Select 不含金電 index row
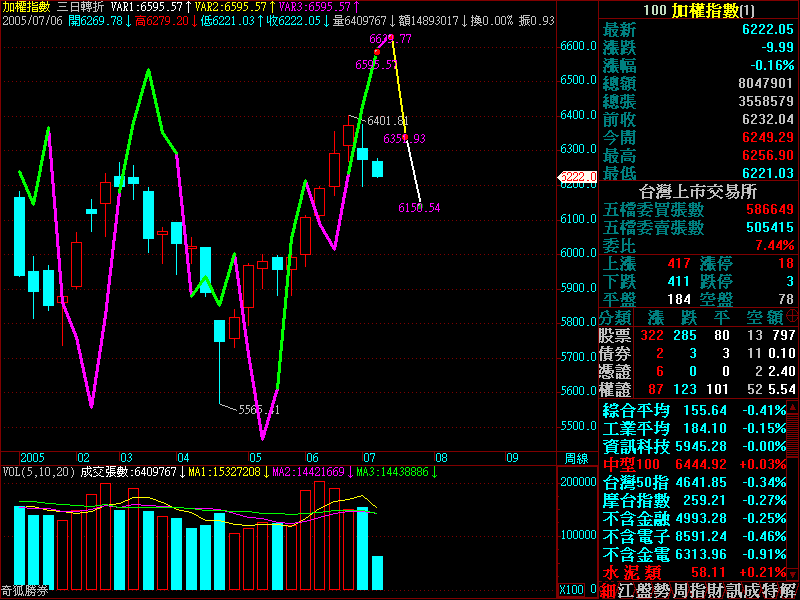Screen dimensions: 800x600 [x=693, y=554]
